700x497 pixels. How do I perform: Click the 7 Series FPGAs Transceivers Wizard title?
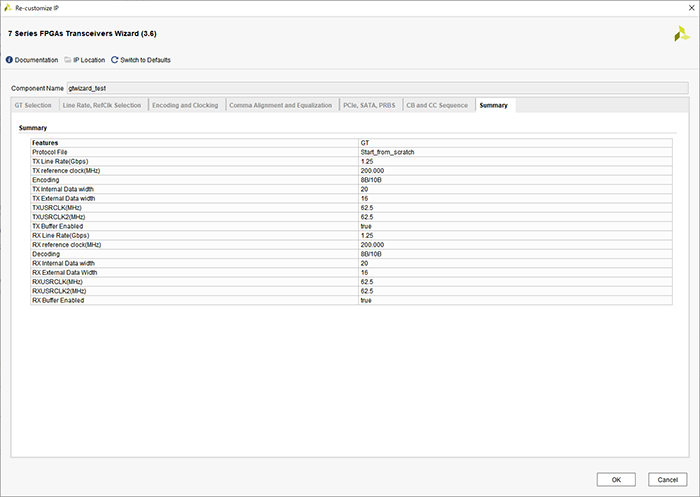pyautogui.click(x=82, y=33)
